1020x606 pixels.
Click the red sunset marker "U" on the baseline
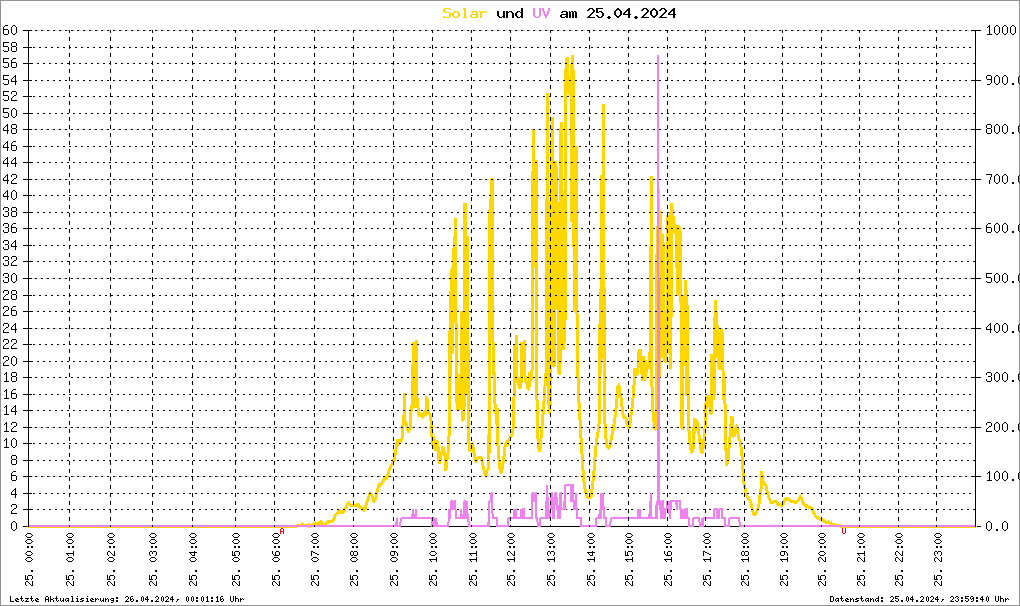point(844,531)
